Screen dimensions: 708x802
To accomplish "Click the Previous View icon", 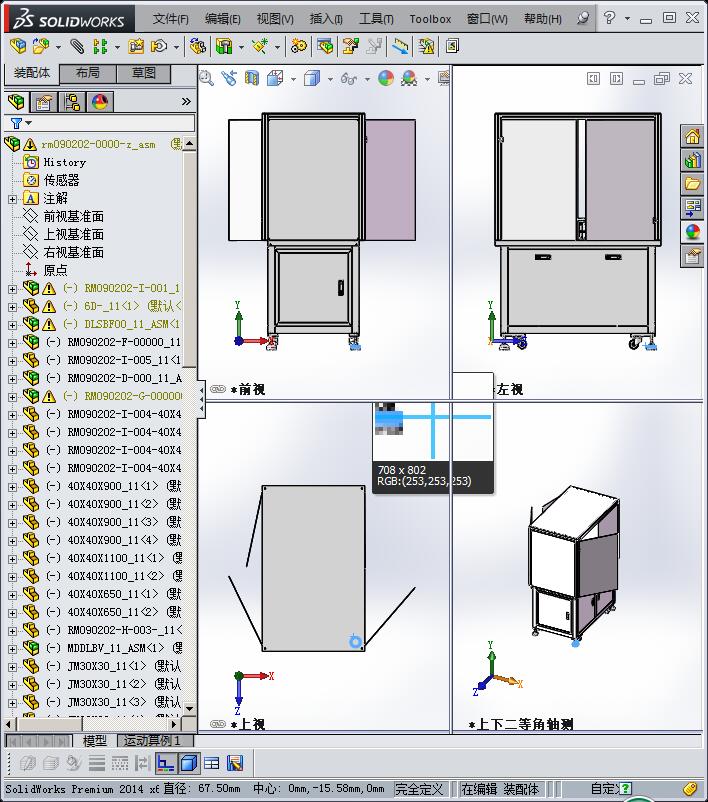I will coord(229,78).
